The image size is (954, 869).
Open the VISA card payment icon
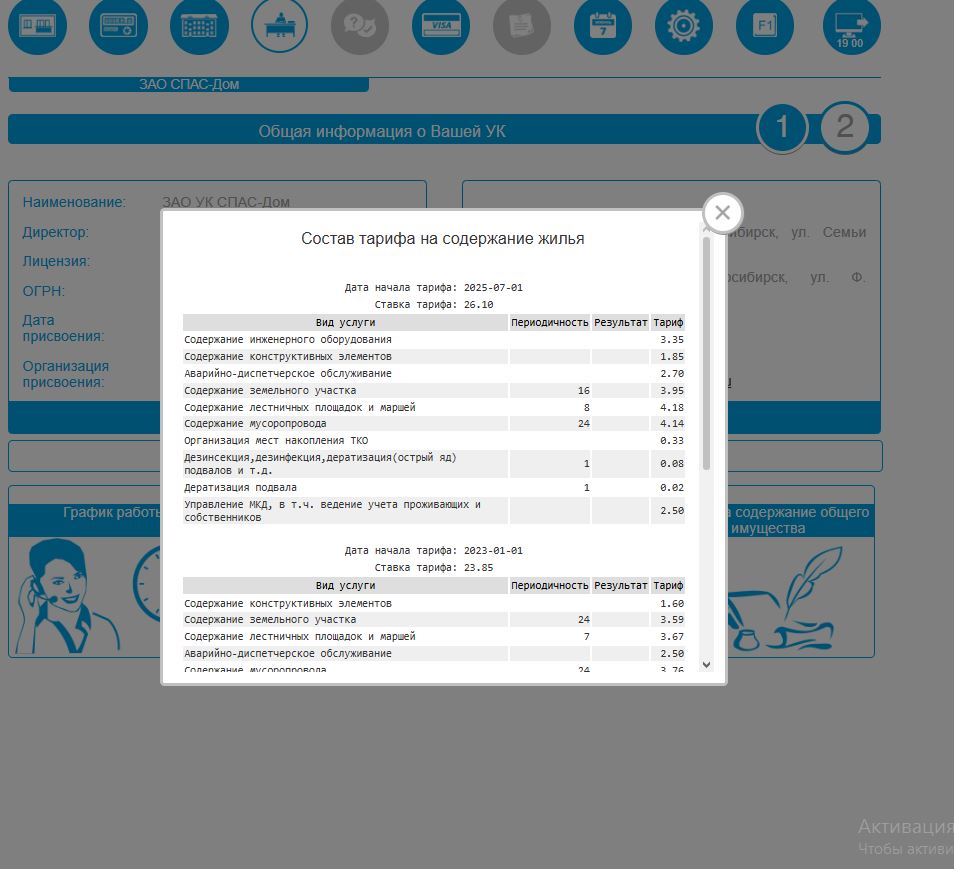pyautogui.click(x=441, y=26)
